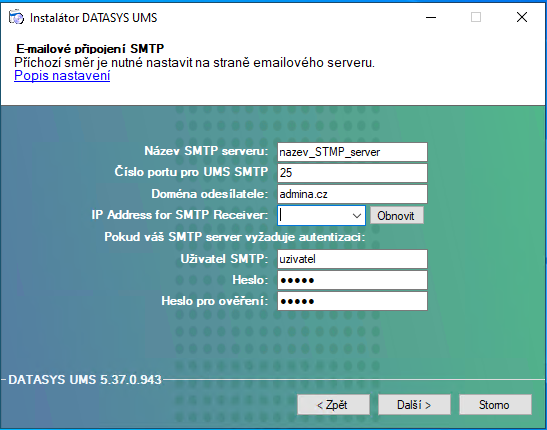547x430 pixels.
Task: Click the E-mailové připojení SMTP heading
Action: (90, 48)
